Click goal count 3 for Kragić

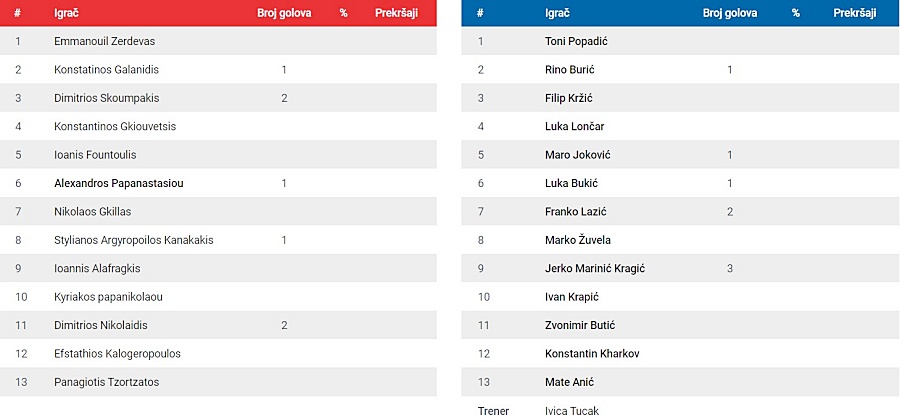click(x=730, y=268)
